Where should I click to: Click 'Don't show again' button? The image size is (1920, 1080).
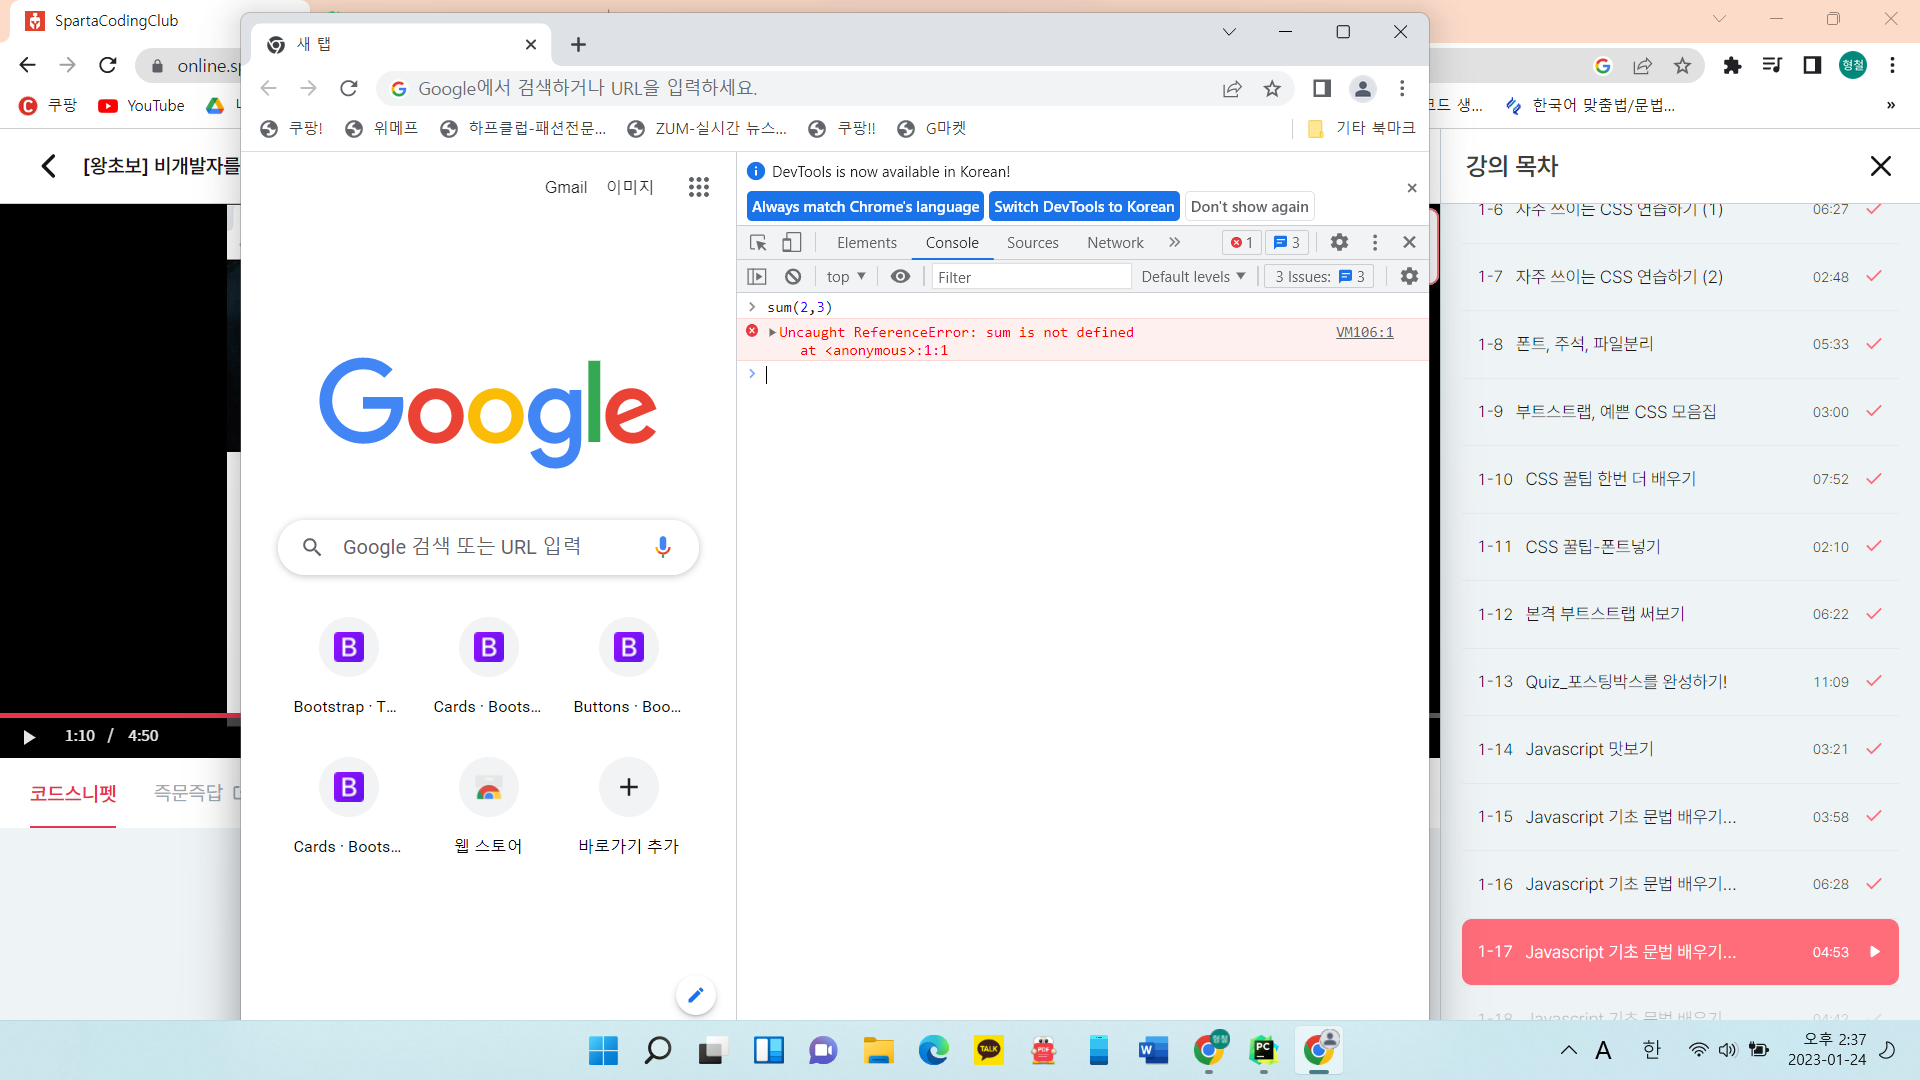pyautogui.click(x=1249, y=207)
